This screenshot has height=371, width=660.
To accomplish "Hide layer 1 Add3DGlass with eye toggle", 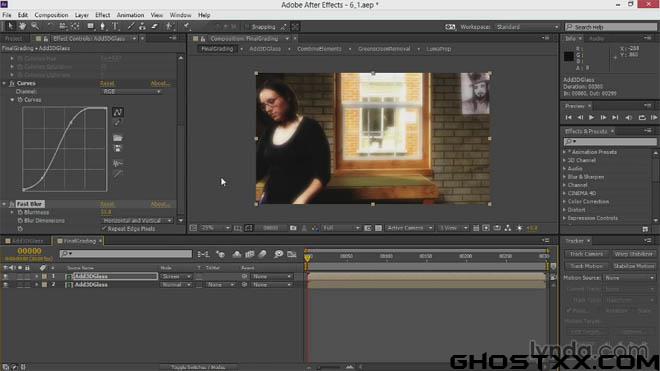I will coord(6,276).
